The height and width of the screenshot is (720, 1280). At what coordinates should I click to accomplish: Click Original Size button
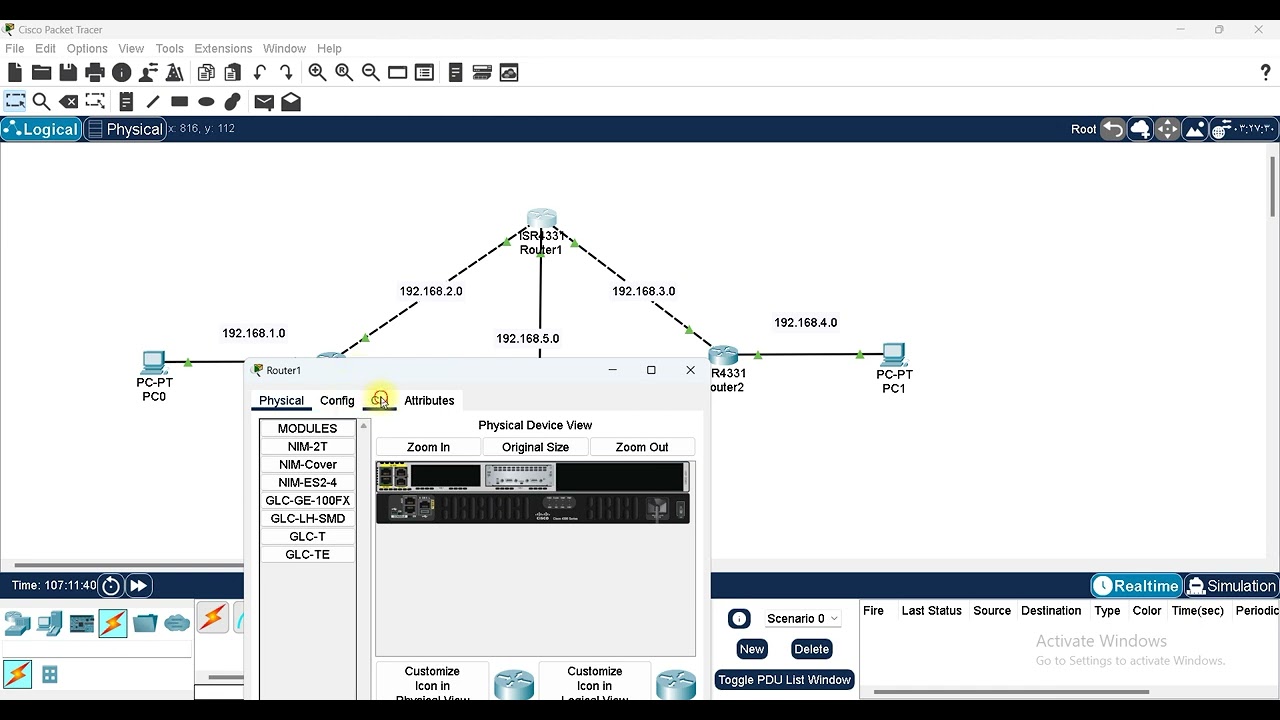535,447
